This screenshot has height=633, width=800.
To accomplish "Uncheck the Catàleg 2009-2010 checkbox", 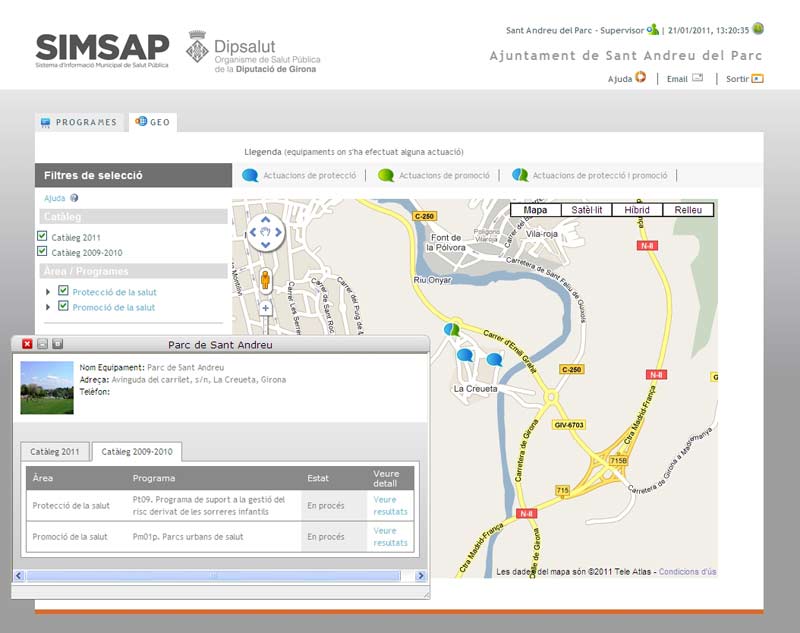I will [42, 251].
